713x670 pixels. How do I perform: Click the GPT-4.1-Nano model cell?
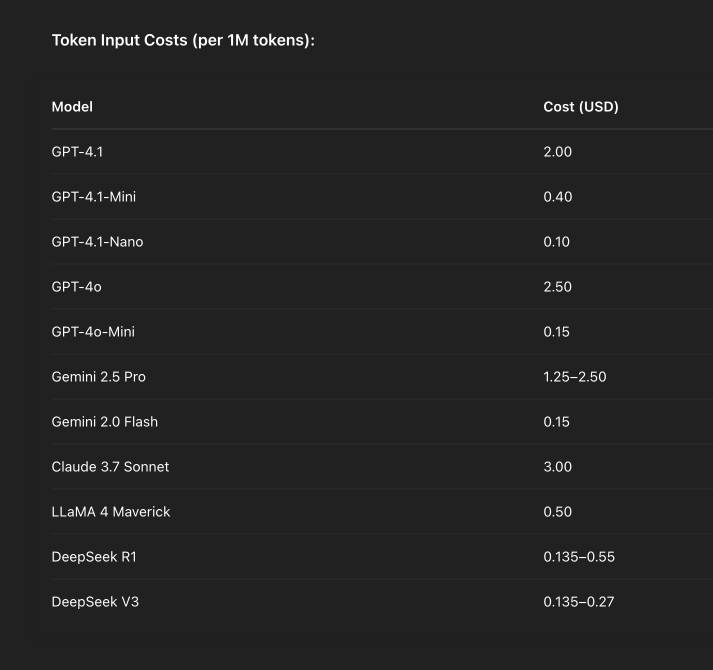point(97,242)
